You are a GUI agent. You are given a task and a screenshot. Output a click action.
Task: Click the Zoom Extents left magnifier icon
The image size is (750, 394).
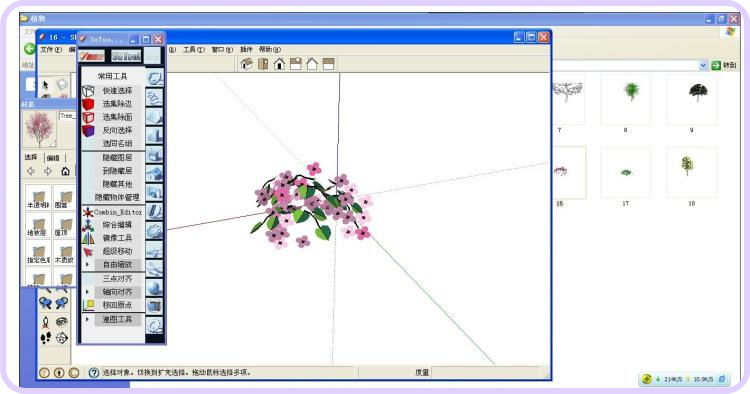45,303
